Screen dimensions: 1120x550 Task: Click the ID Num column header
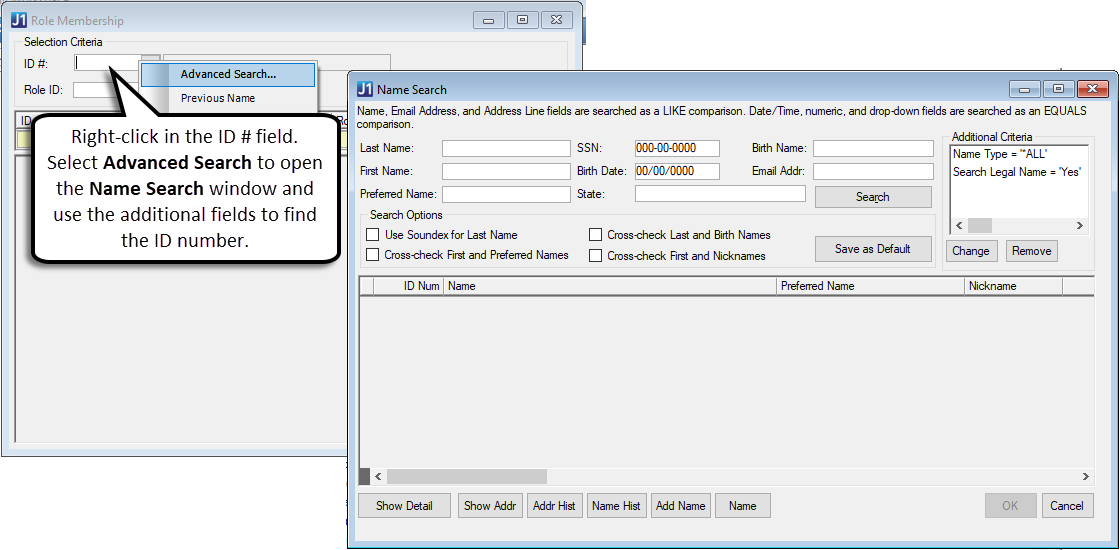[409, 286]
